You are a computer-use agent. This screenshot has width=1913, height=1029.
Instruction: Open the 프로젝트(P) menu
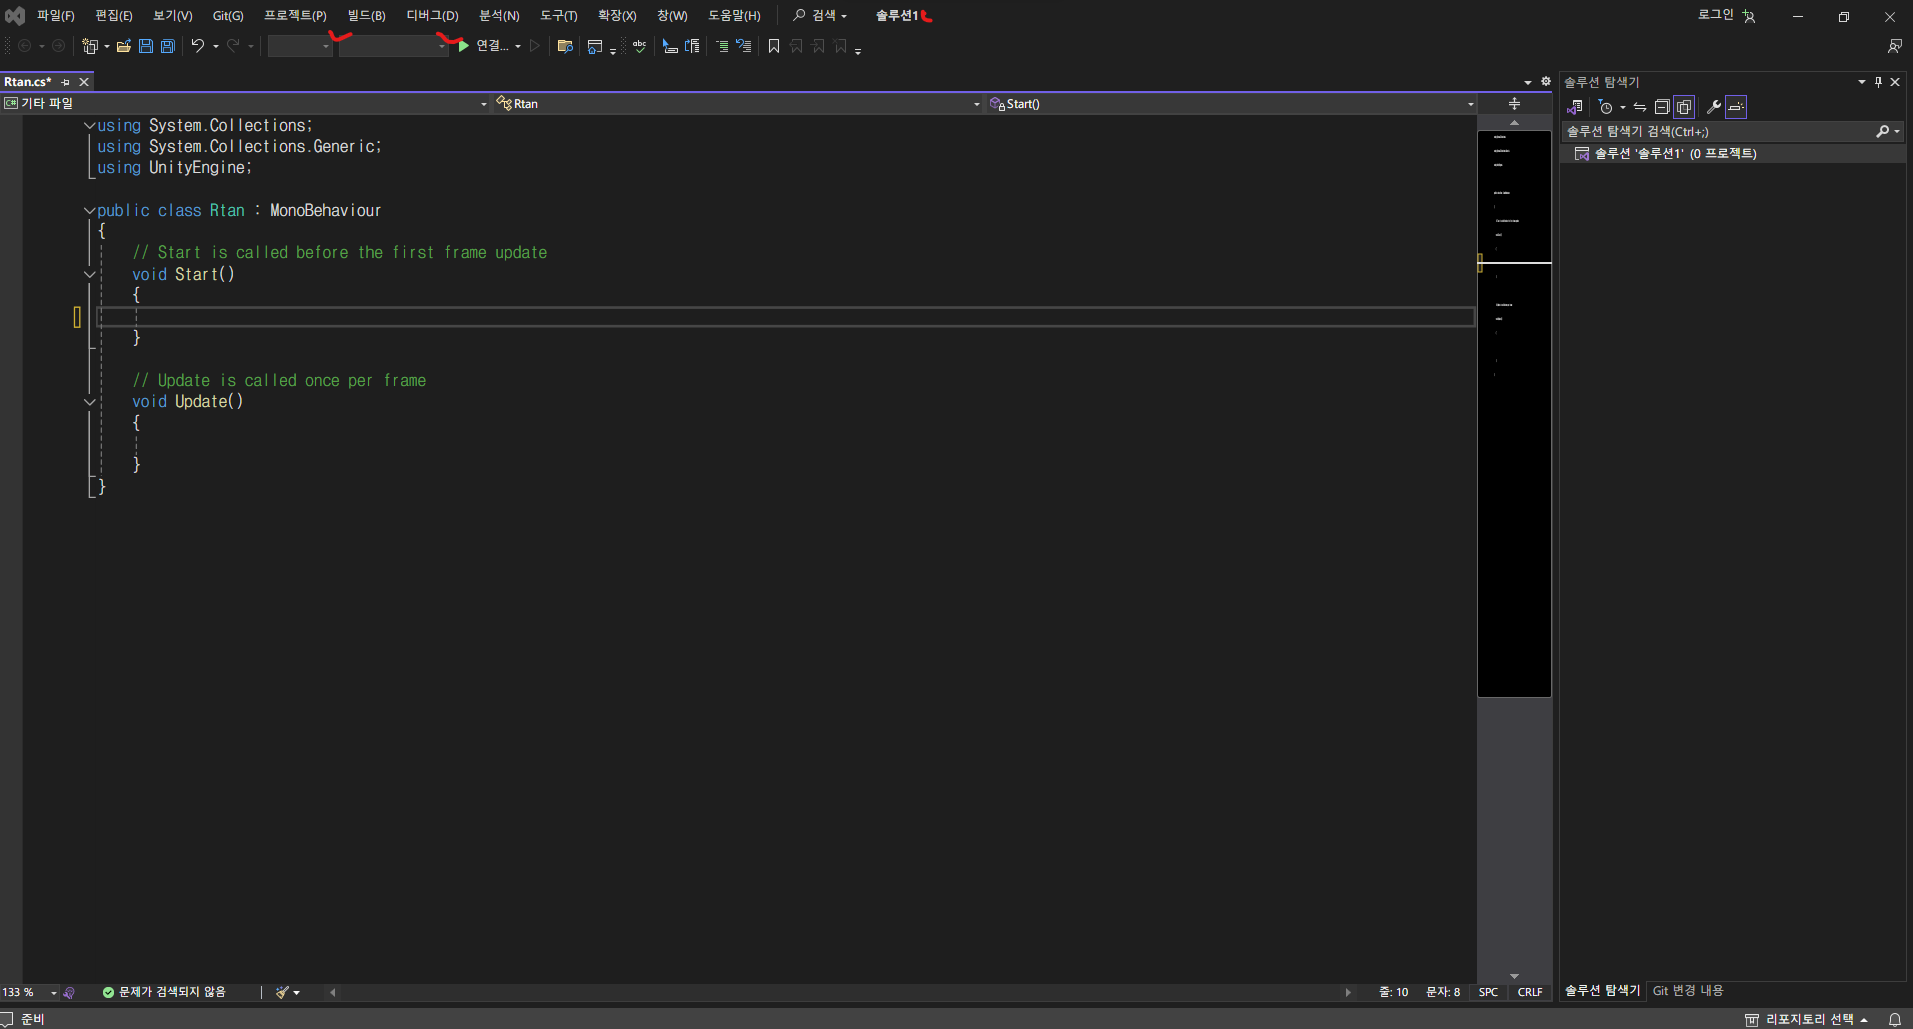(x=295, y=16)
